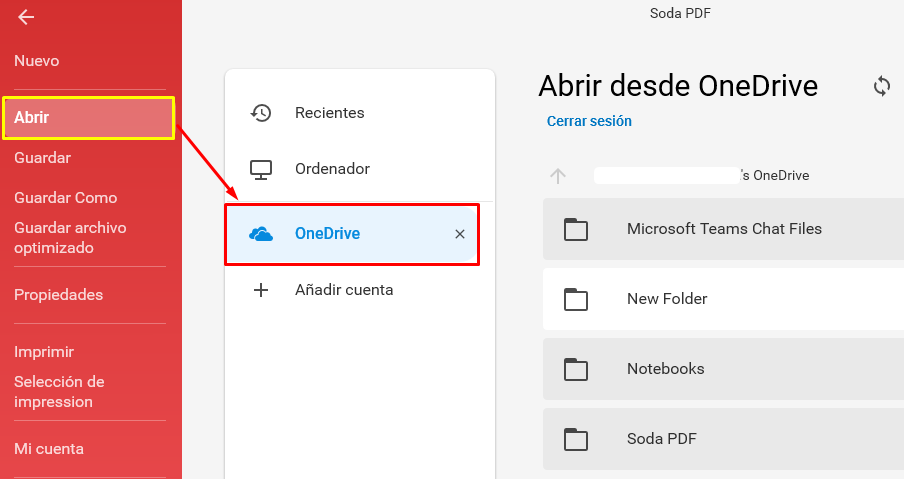Click the plus icon for Añadir cuenta

tap(261, 290)
